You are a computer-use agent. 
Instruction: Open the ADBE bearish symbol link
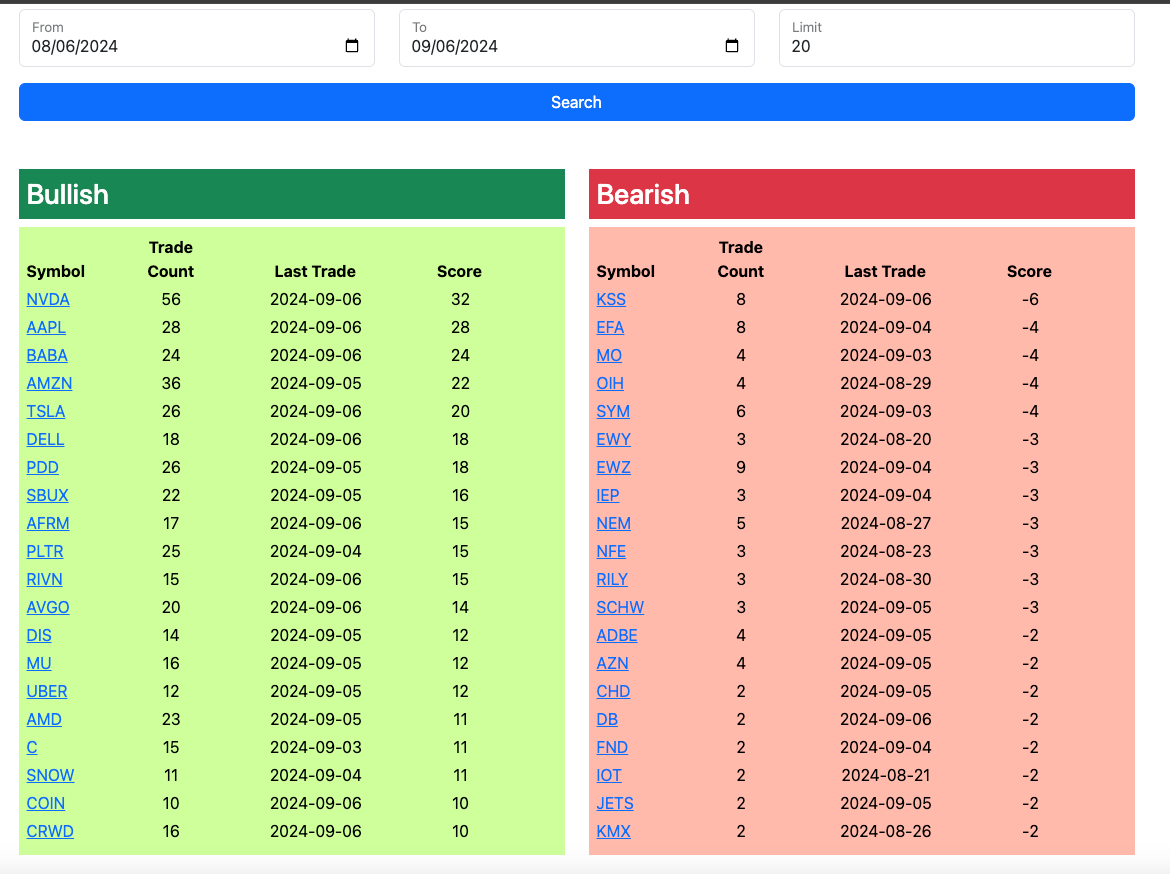[x=616, y=635]
